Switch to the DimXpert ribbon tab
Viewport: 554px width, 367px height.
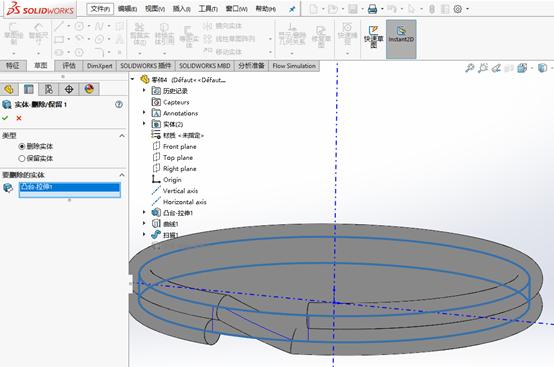click(x=99, y=66)
